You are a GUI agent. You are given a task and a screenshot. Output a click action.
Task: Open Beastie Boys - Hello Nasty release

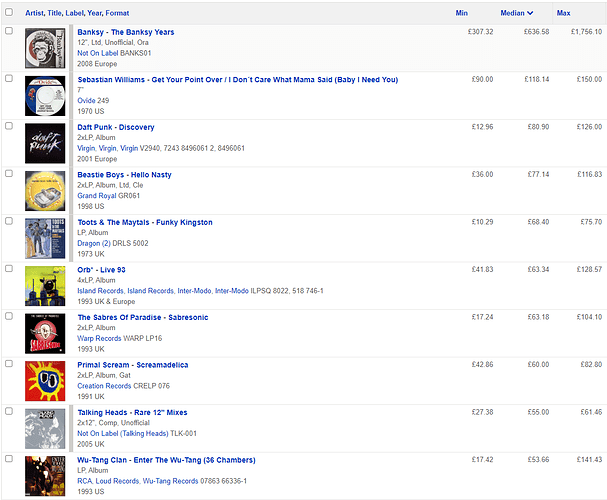click(x=124, y=175)
